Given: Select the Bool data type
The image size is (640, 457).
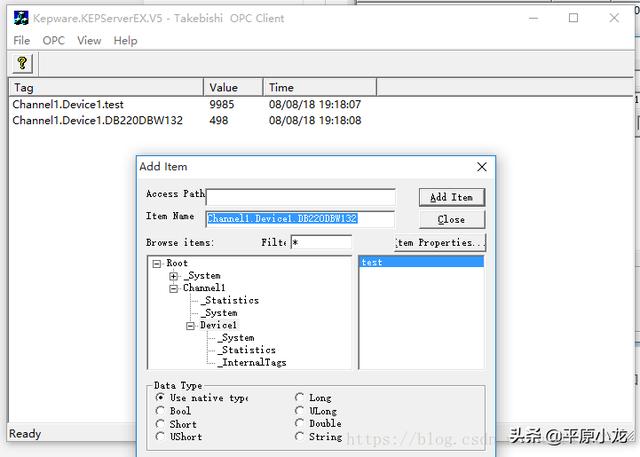Looking at the screenshot, I should (160, 410).
